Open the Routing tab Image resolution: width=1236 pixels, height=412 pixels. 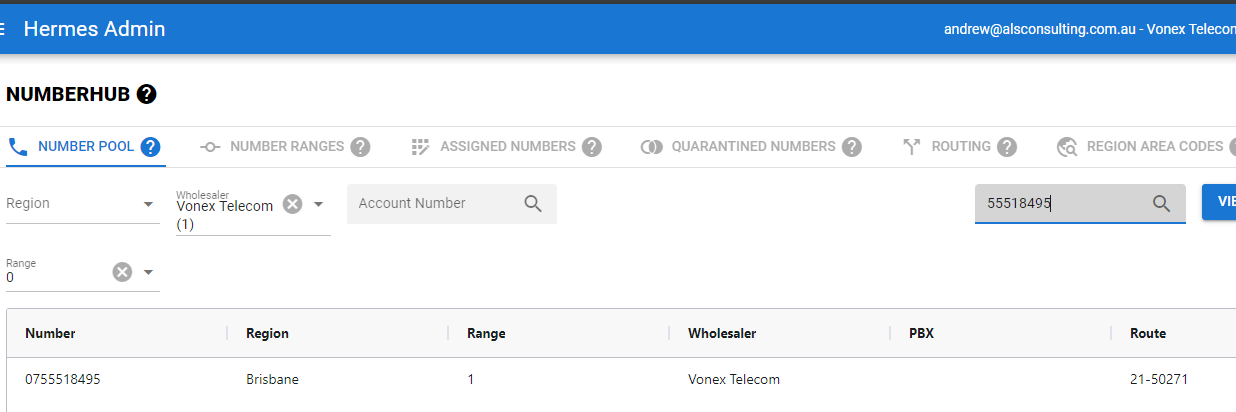click(960, 147)
